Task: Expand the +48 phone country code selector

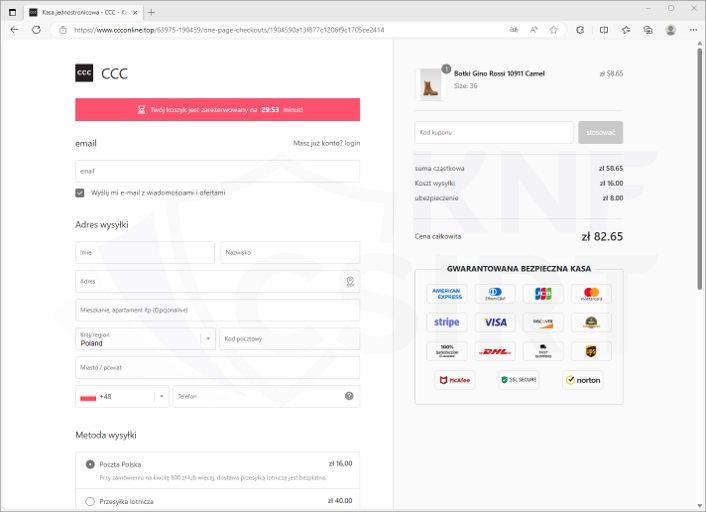Action: point(122,396)
